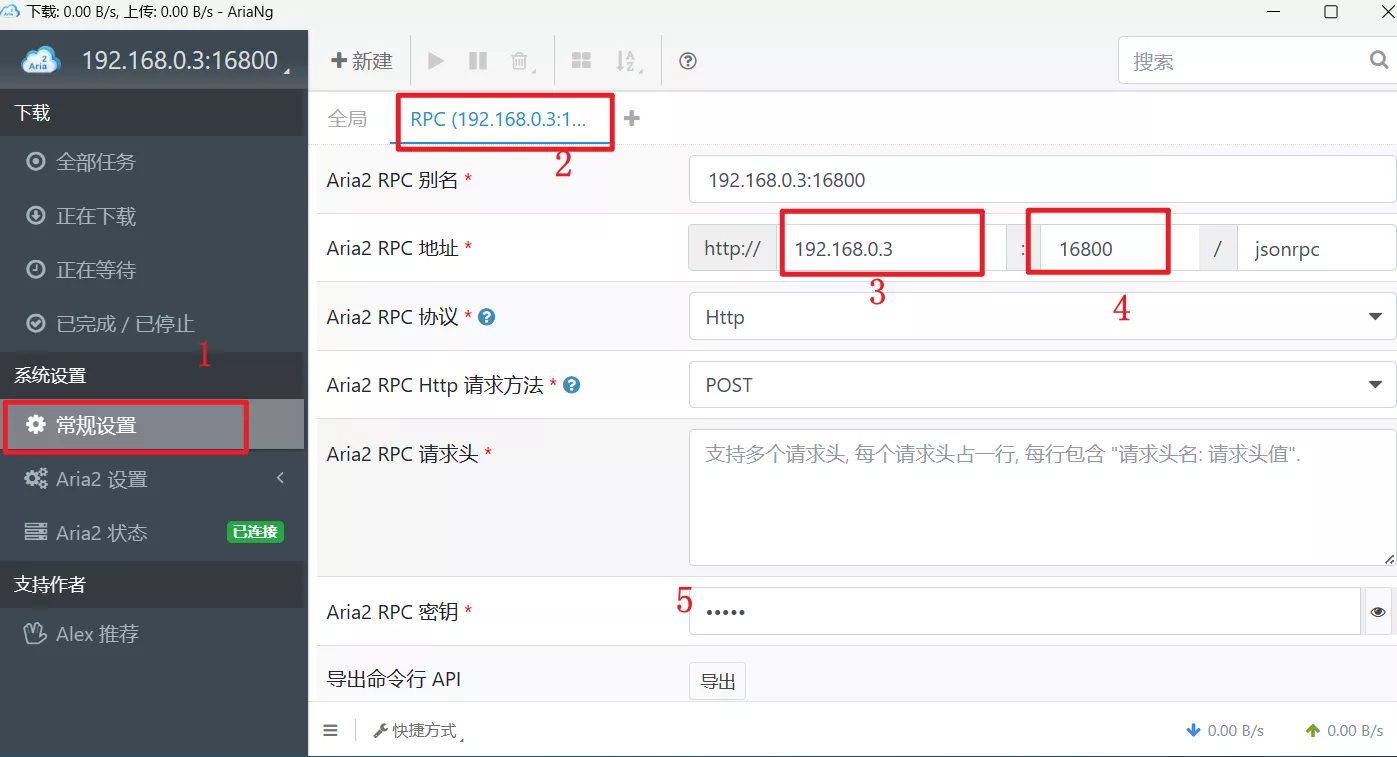The width and height of the screenshot is (1397, 757).
Task: Click the hamburger menu icon in footer
Action: tap(331, 731)
